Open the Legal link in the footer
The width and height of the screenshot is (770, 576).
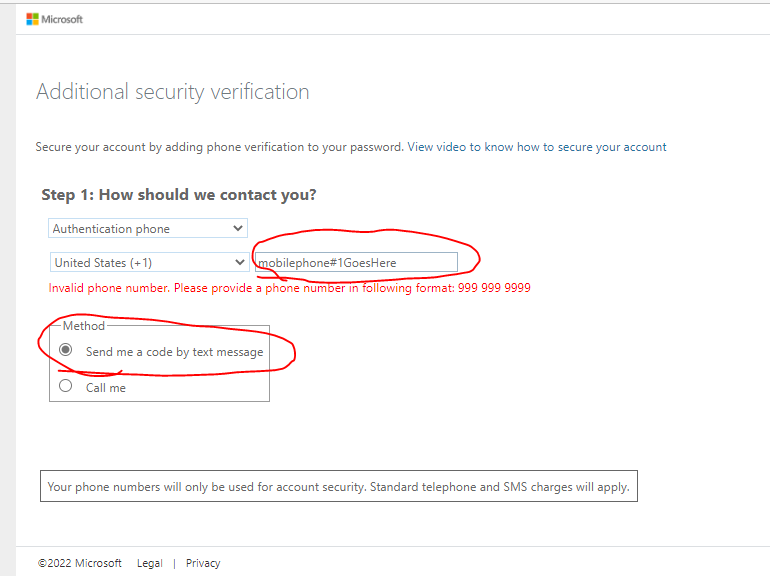click(150, 563)
